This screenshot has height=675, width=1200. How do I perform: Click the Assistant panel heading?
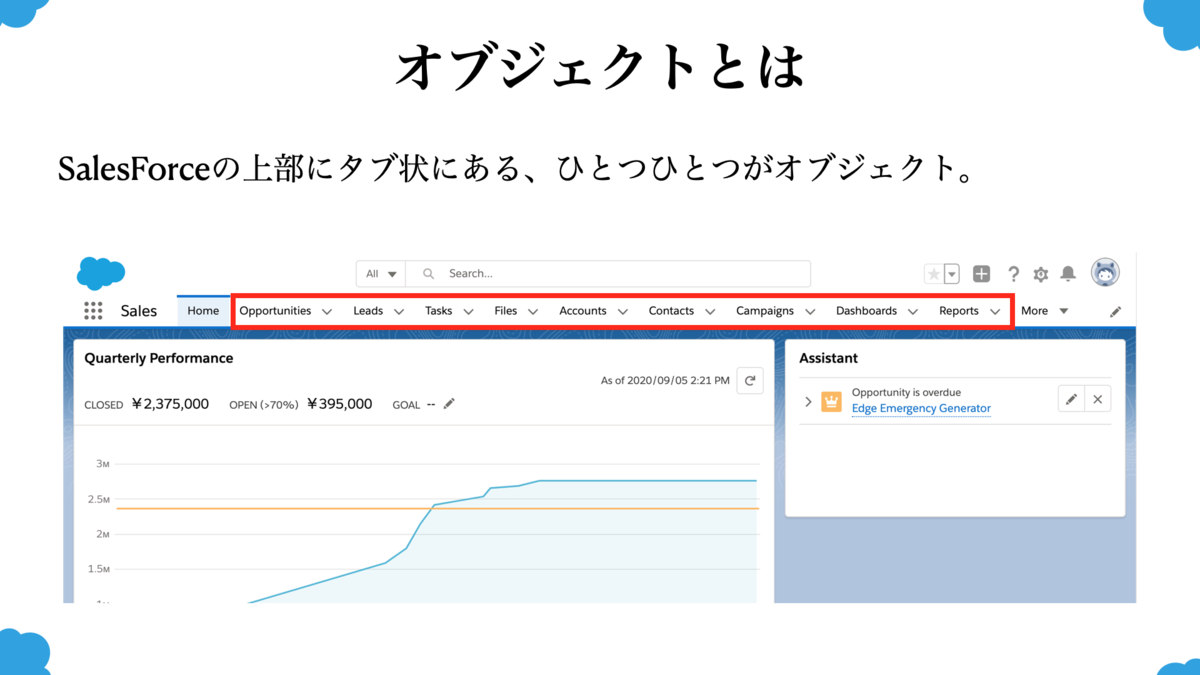(829, 358)
